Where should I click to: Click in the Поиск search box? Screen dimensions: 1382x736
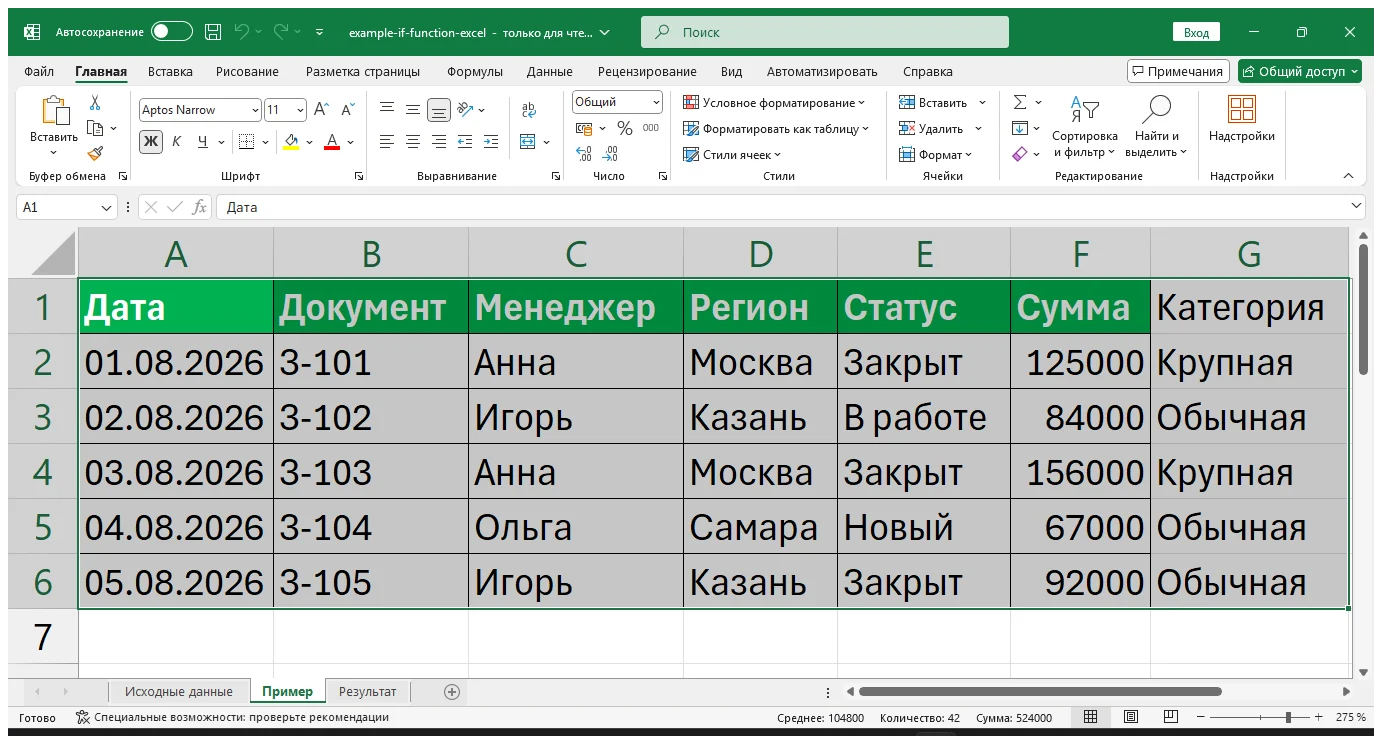coord(825,32)
